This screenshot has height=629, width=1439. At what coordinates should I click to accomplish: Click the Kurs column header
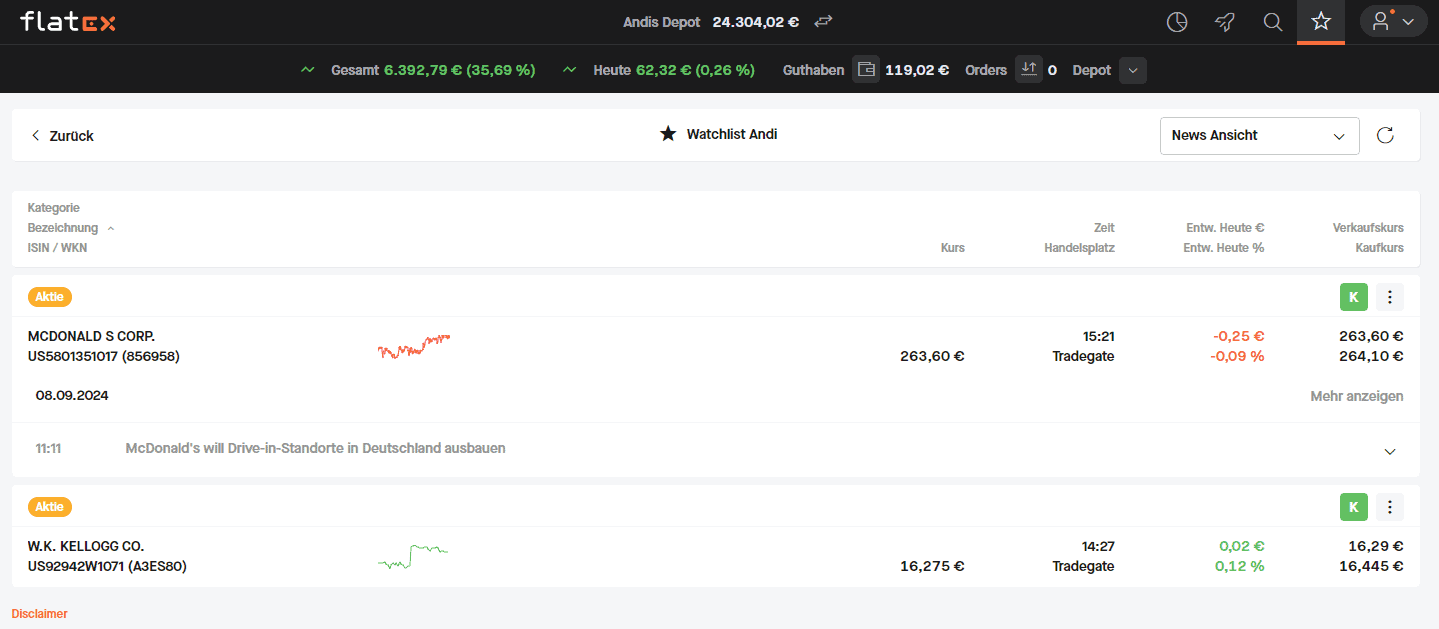coord(952,248)
